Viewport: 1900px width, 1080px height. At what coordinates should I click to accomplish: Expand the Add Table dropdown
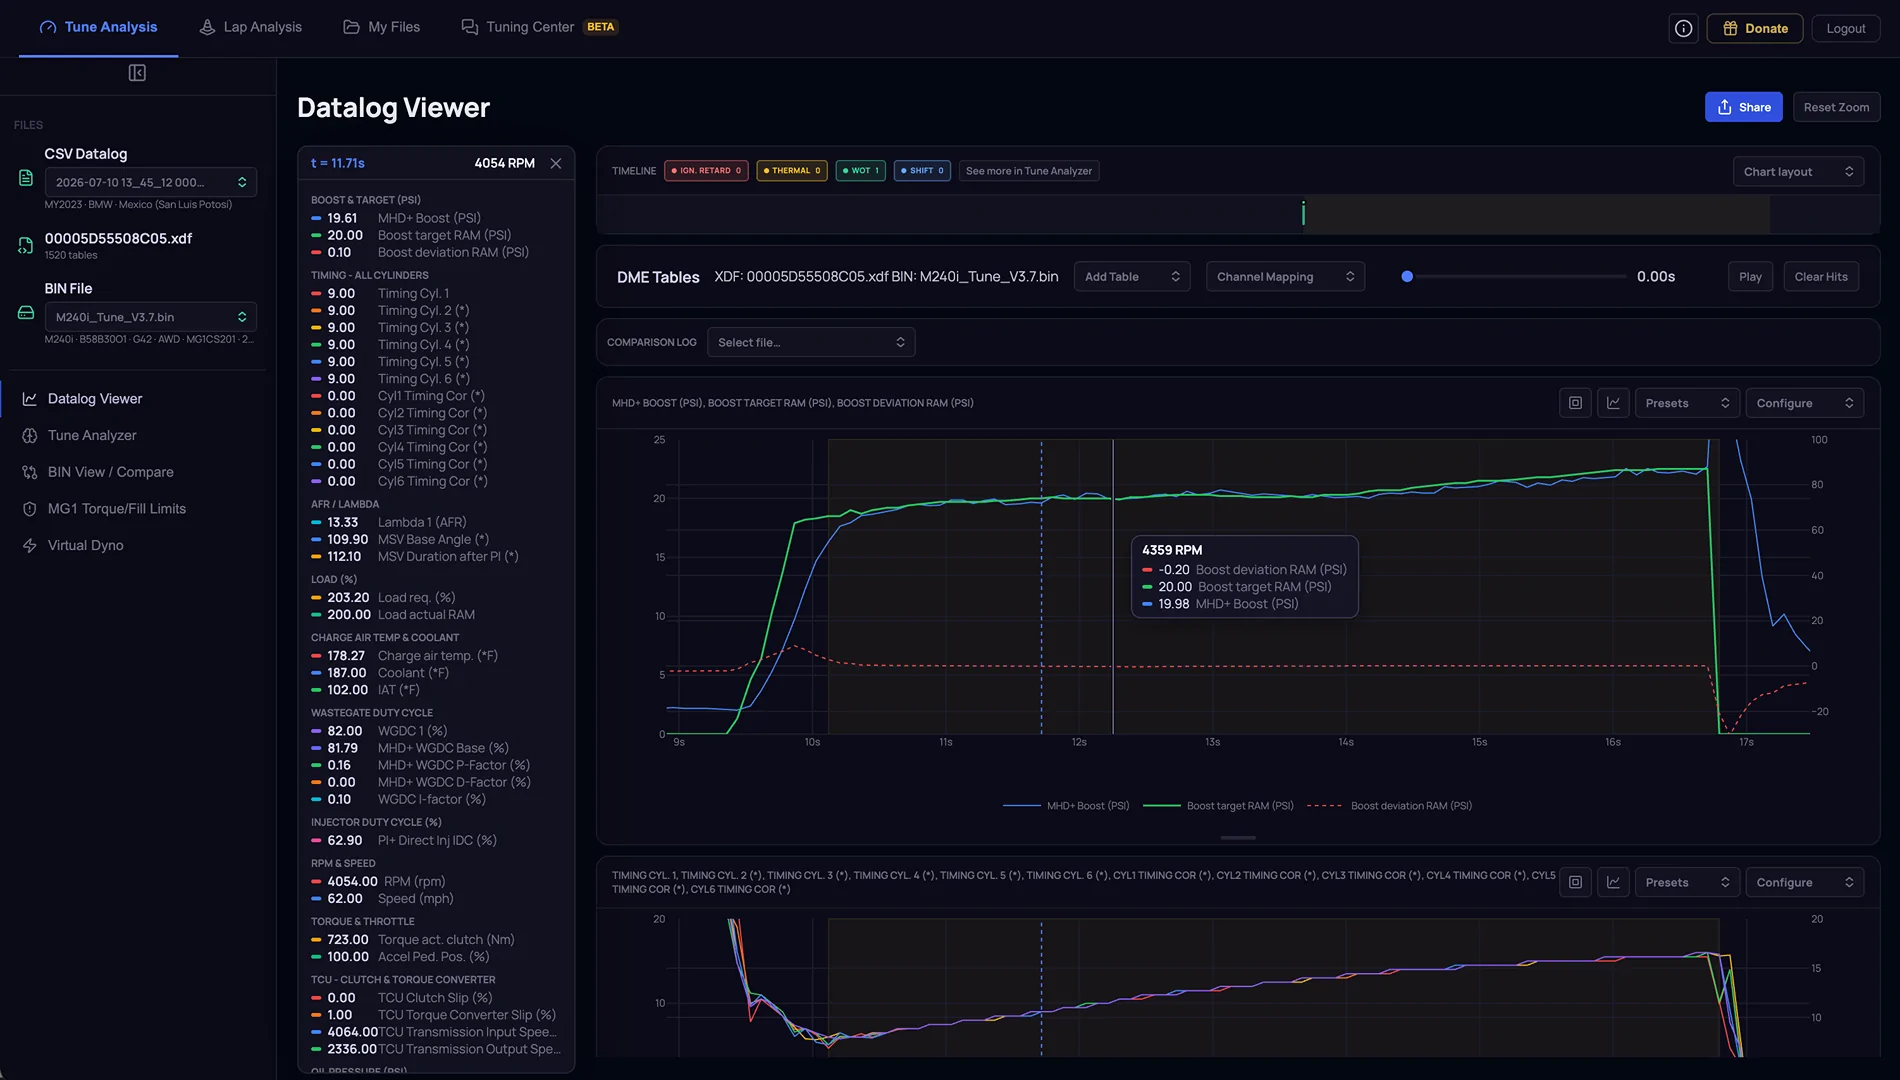click(1132, 277)
